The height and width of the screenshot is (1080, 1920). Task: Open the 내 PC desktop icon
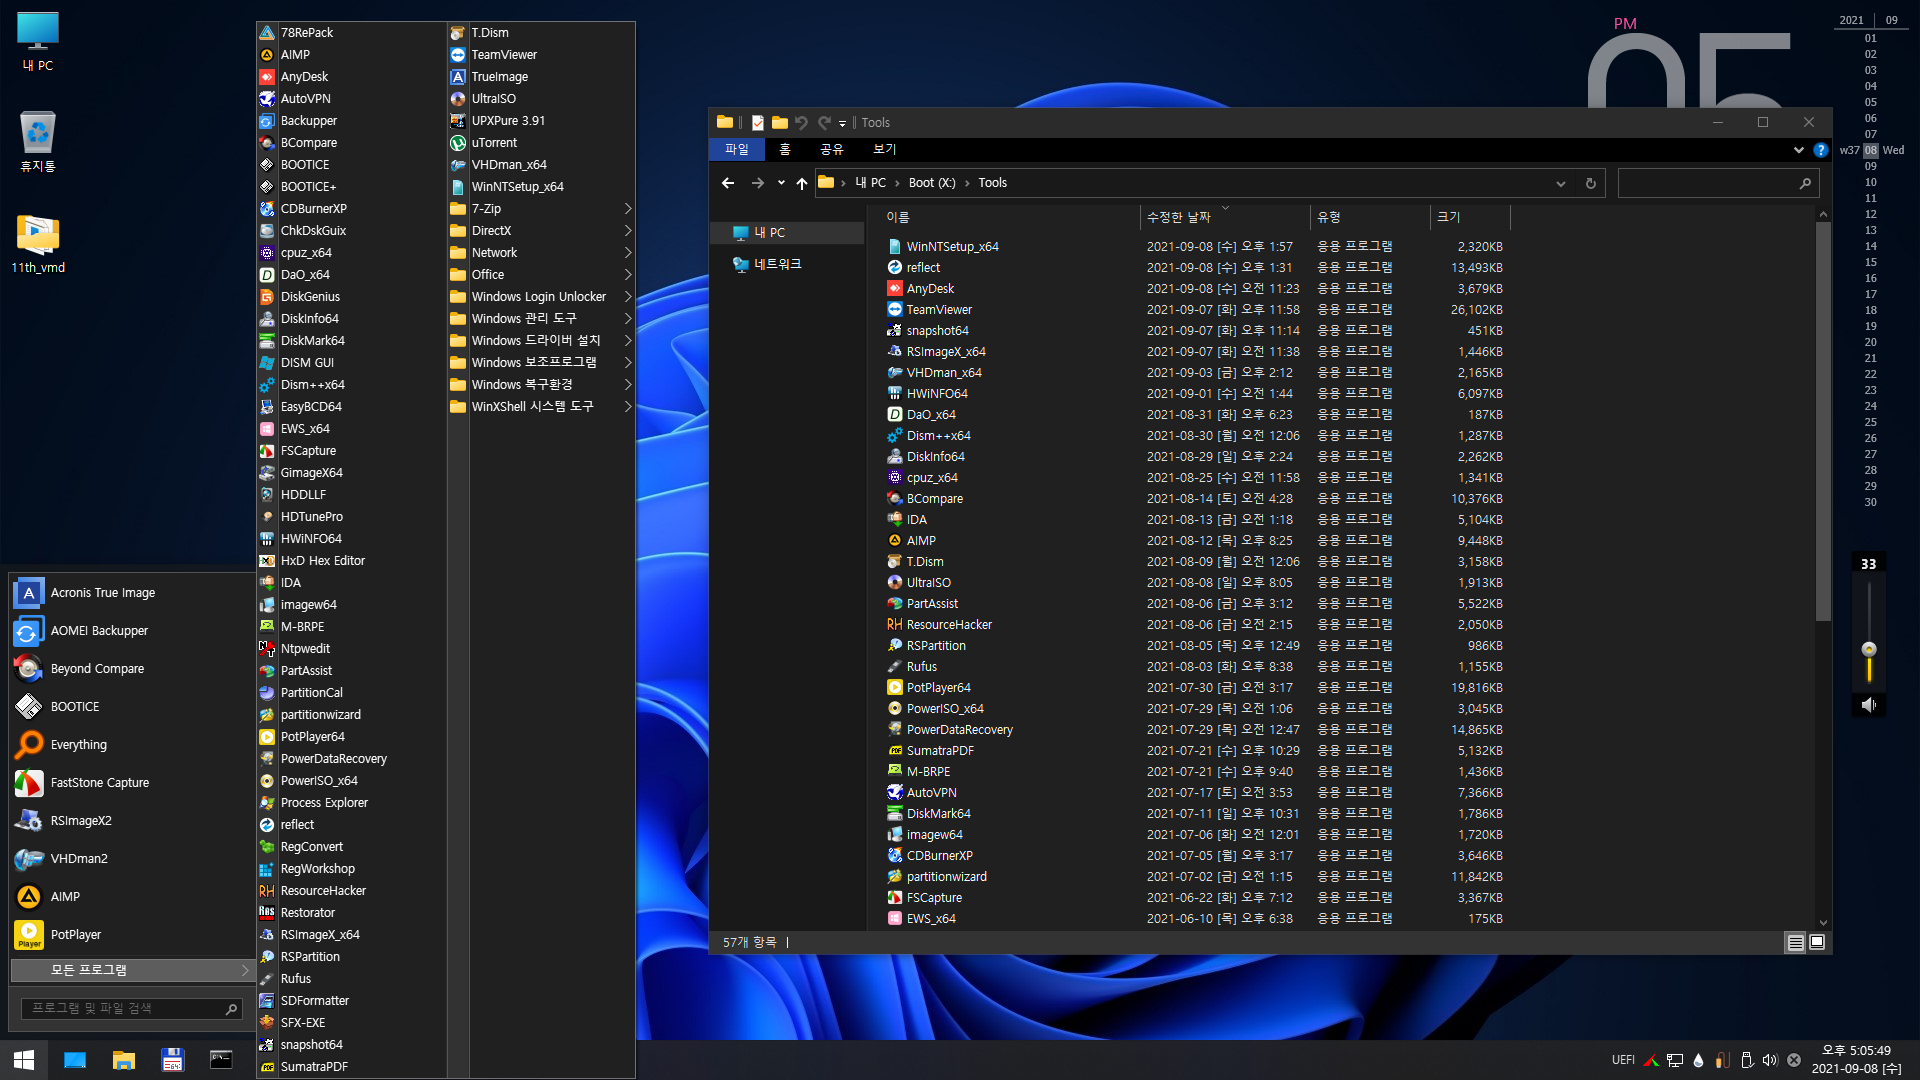coord(38,42)
